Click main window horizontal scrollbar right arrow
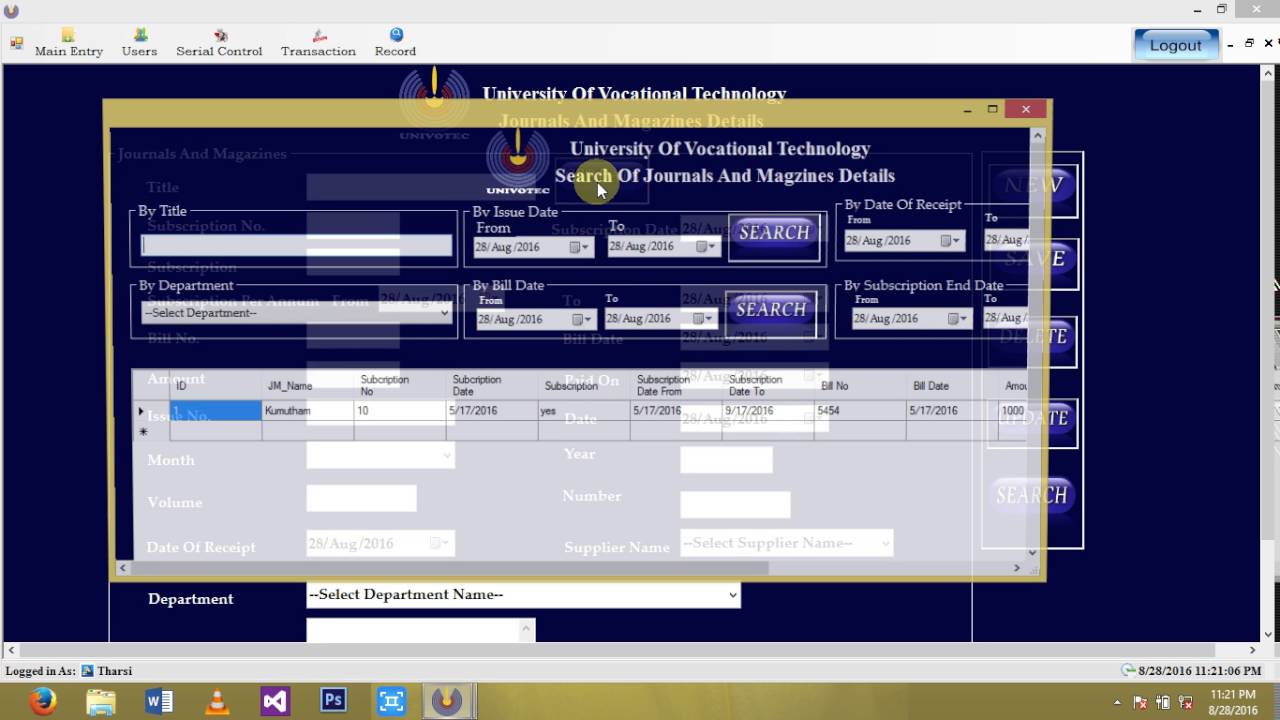This screenshot has width=1280, height=720. click(1252, 650)
